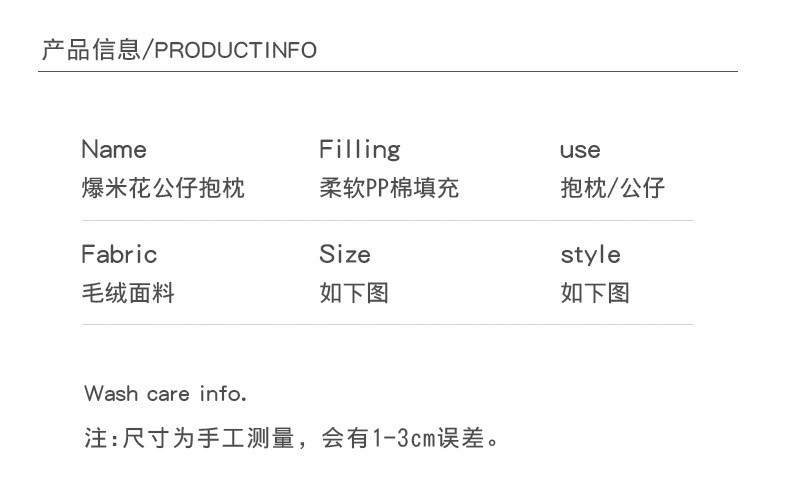Screen dimensions: 790x484
Task: Click the Size field label
Action: pos(345,255)
